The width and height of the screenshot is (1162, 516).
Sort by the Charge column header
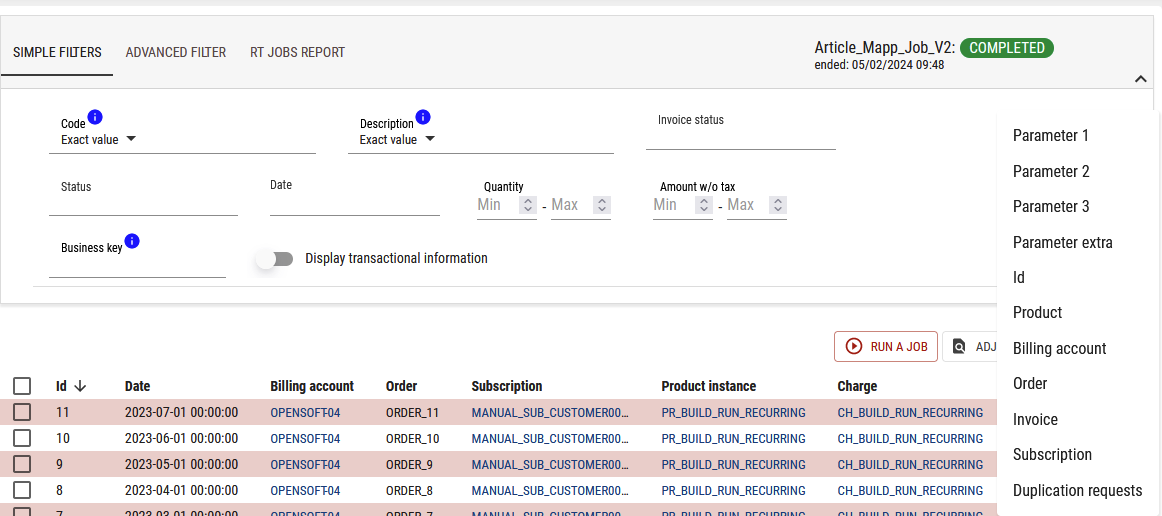(x=857, y=386)
